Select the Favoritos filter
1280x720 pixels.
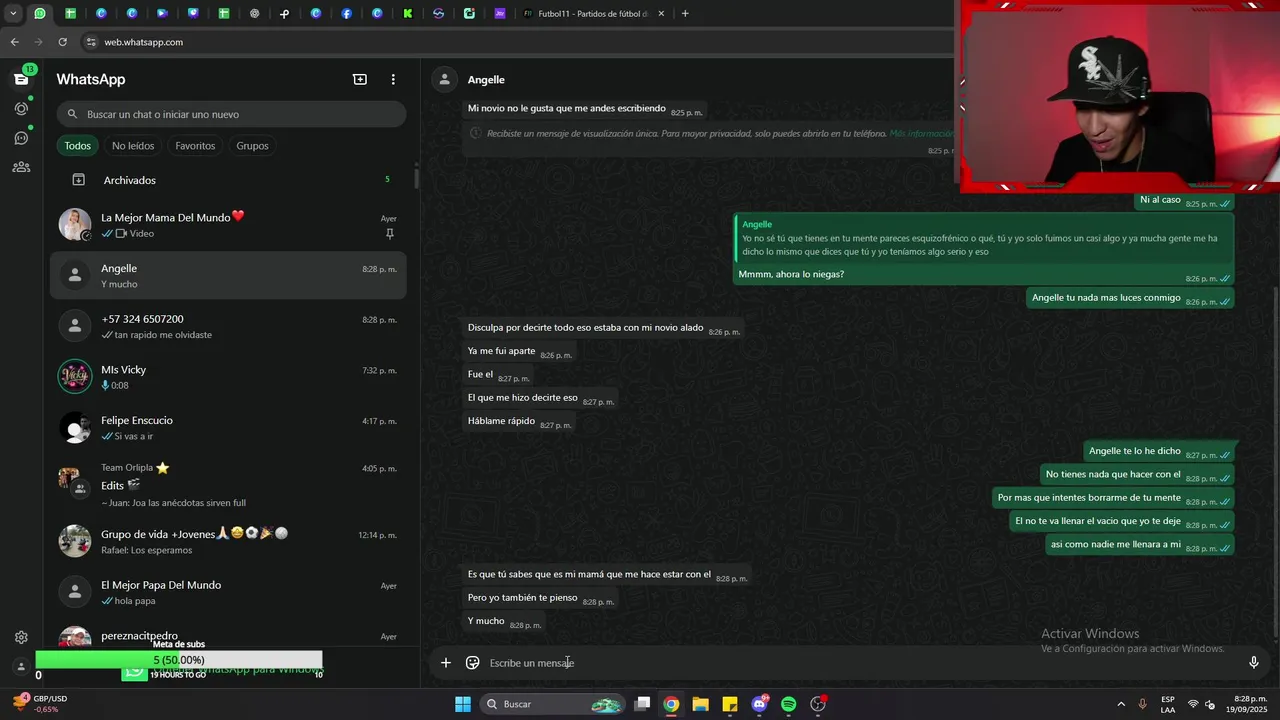(x=195, y=146)
